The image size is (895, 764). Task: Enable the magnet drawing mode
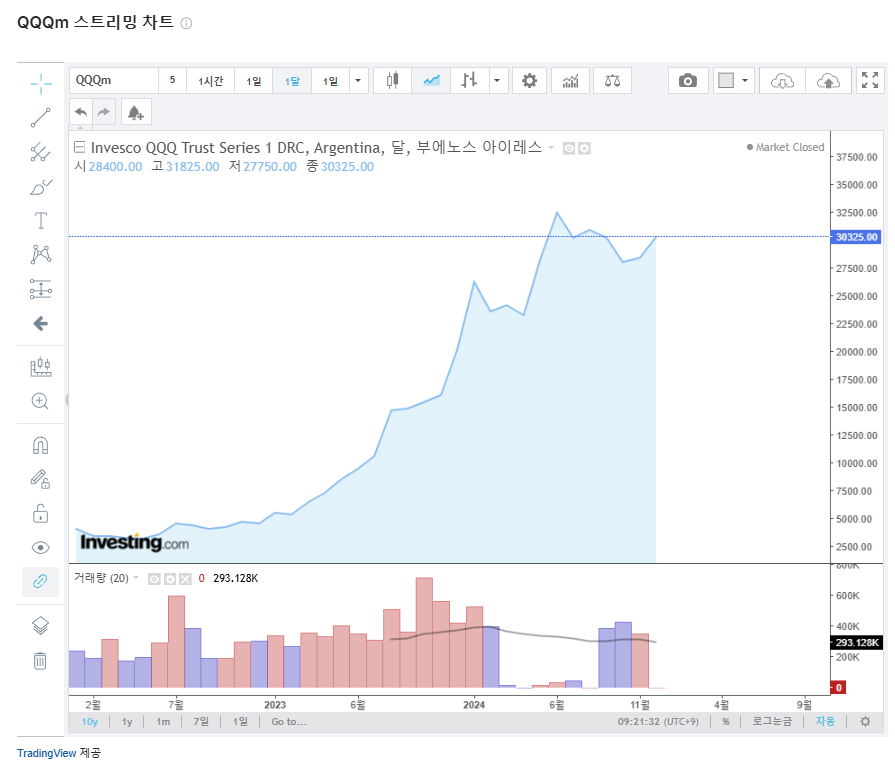coord(40,445)
